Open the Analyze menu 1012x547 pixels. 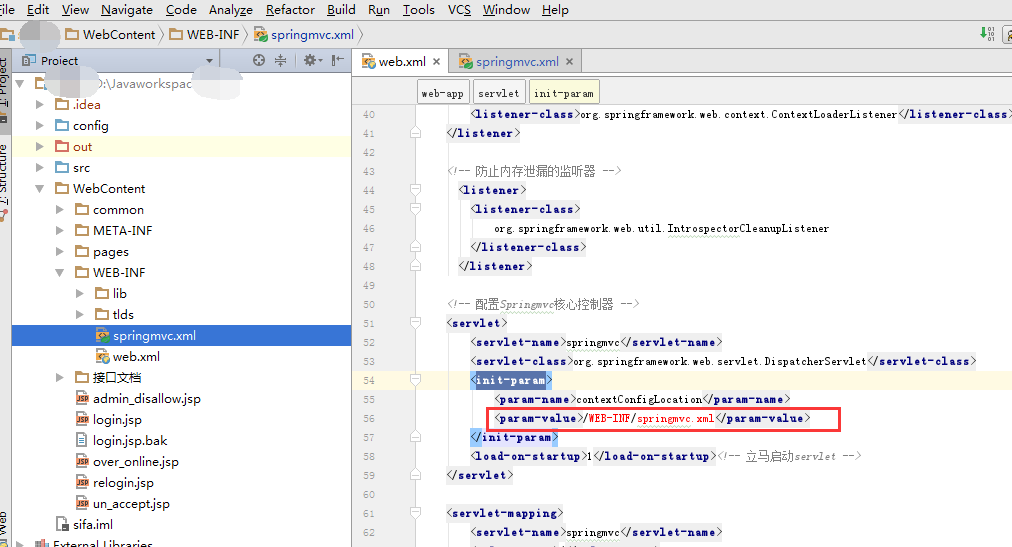click(x=231, y=10)
